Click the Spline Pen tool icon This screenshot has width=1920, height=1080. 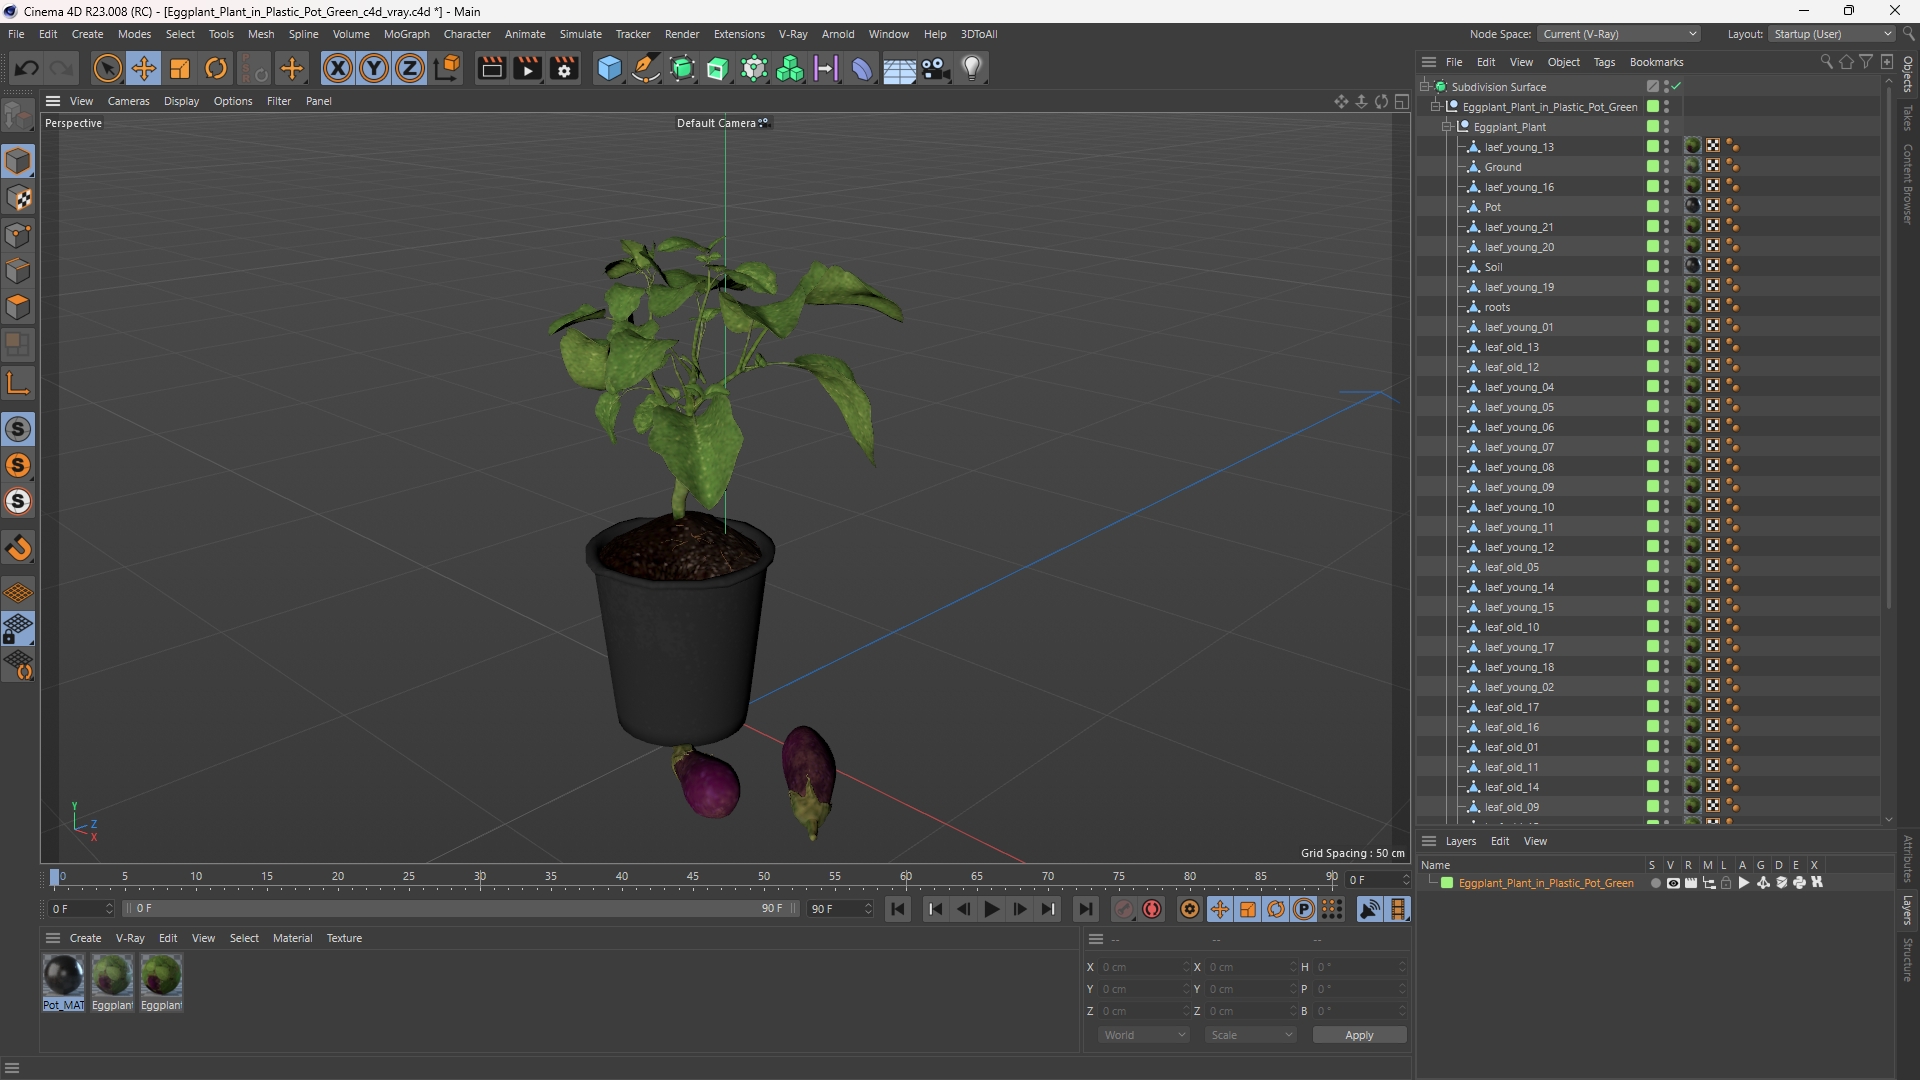click(646, 69)
